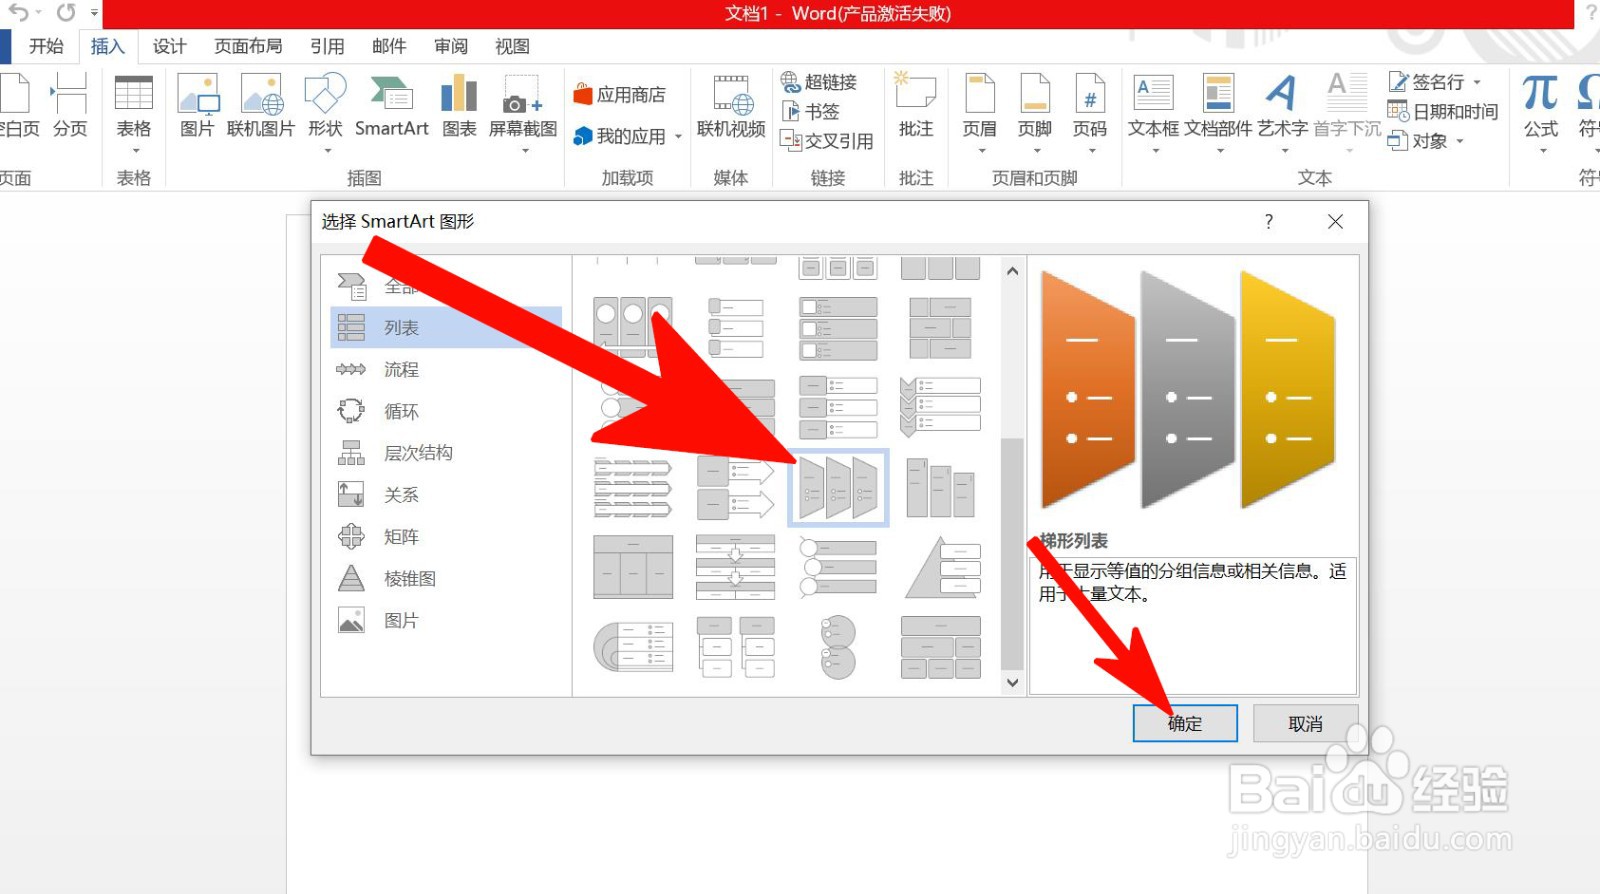Insert a Chart (图表)
The width and height of the screenshot is (1600, 894).
(459, 106)
